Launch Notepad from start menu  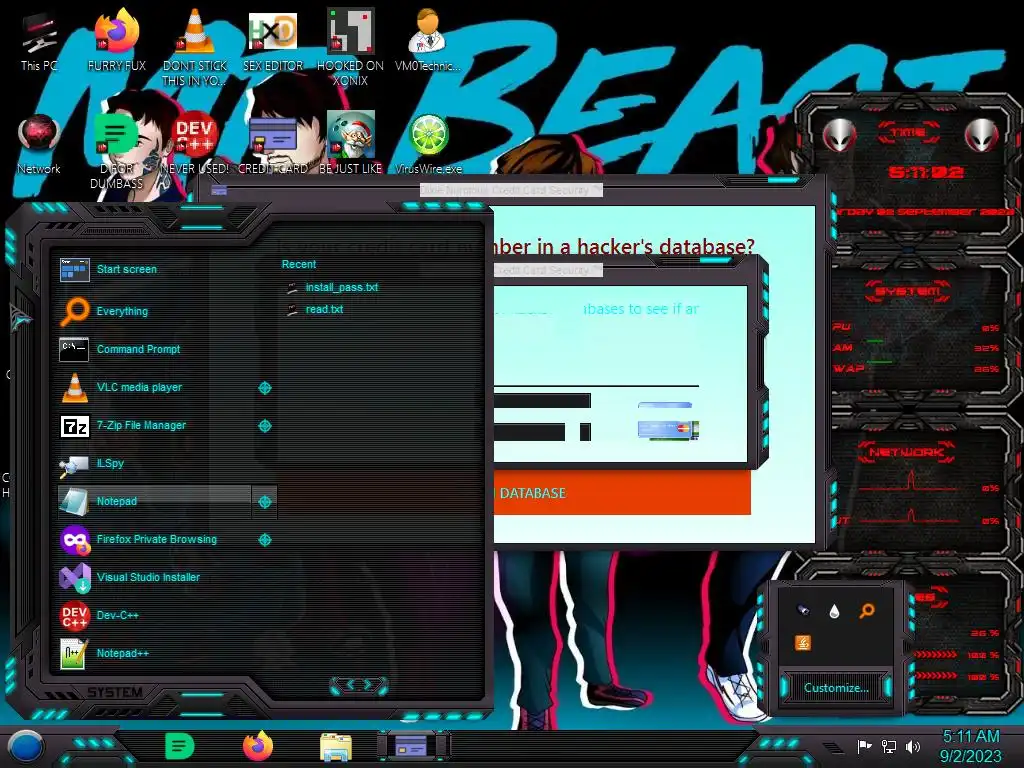tap(154, 501)
